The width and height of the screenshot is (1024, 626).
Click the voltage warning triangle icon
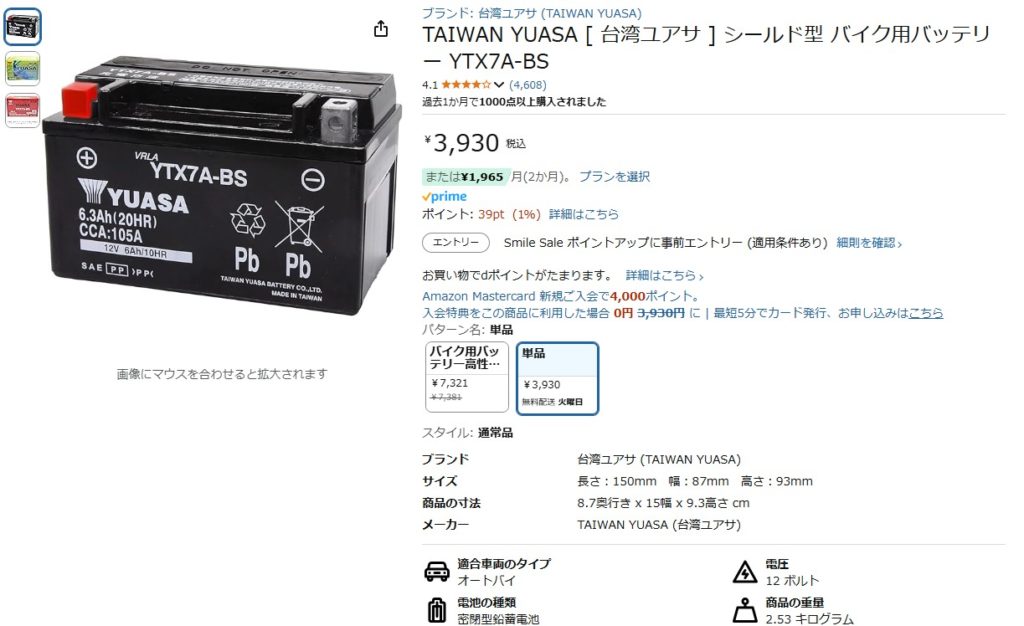(744, 572)
